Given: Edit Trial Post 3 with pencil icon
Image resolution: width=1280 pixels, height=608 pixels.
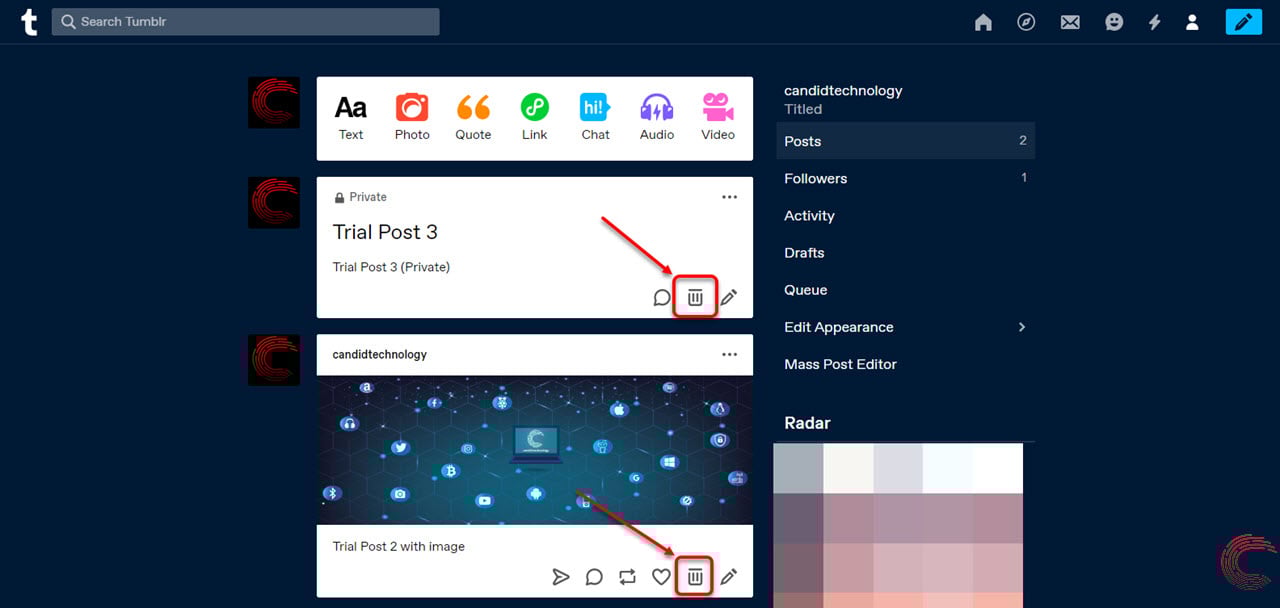Looking at the screenshot, I should [x=729, y=297].
